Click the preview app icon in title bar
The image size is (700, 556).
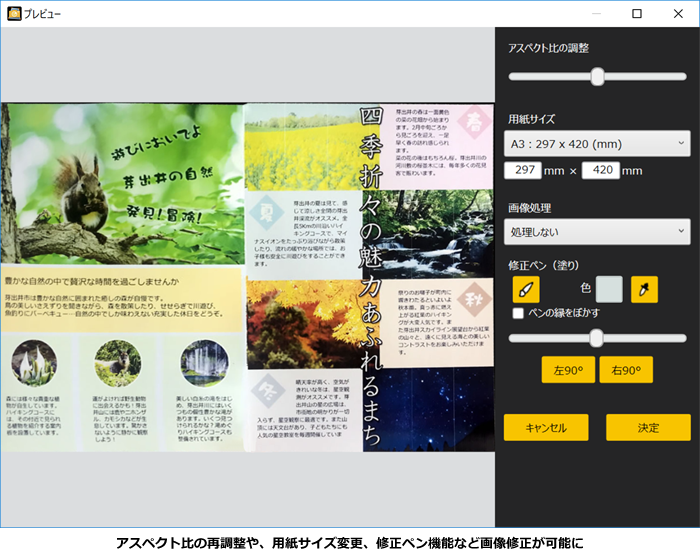tap(12, 14)
